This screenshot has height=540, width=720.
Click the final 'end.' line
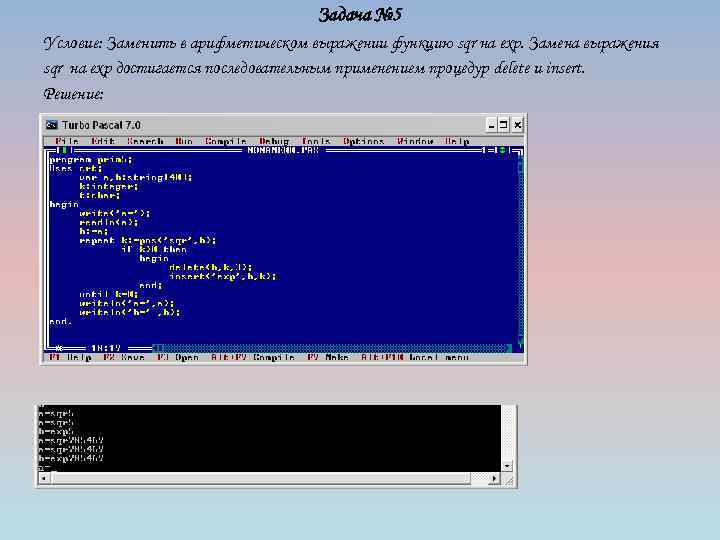61,321
